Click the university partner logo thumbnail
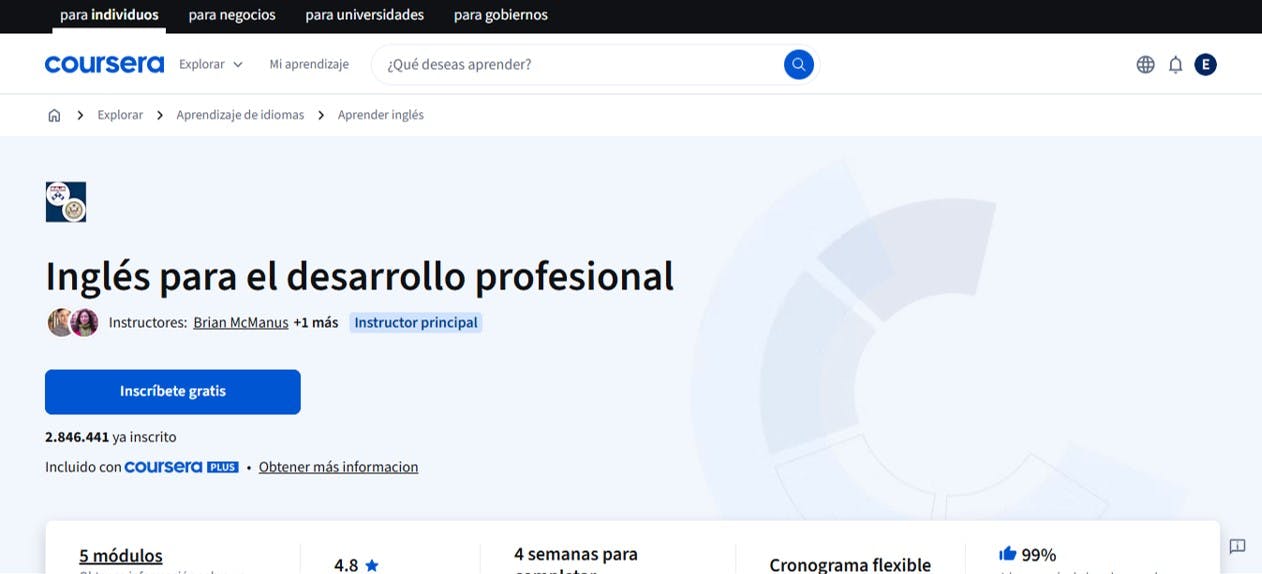Image resolution: width=1262 pixels, height=574 pixels. click(x=66, y=202)
